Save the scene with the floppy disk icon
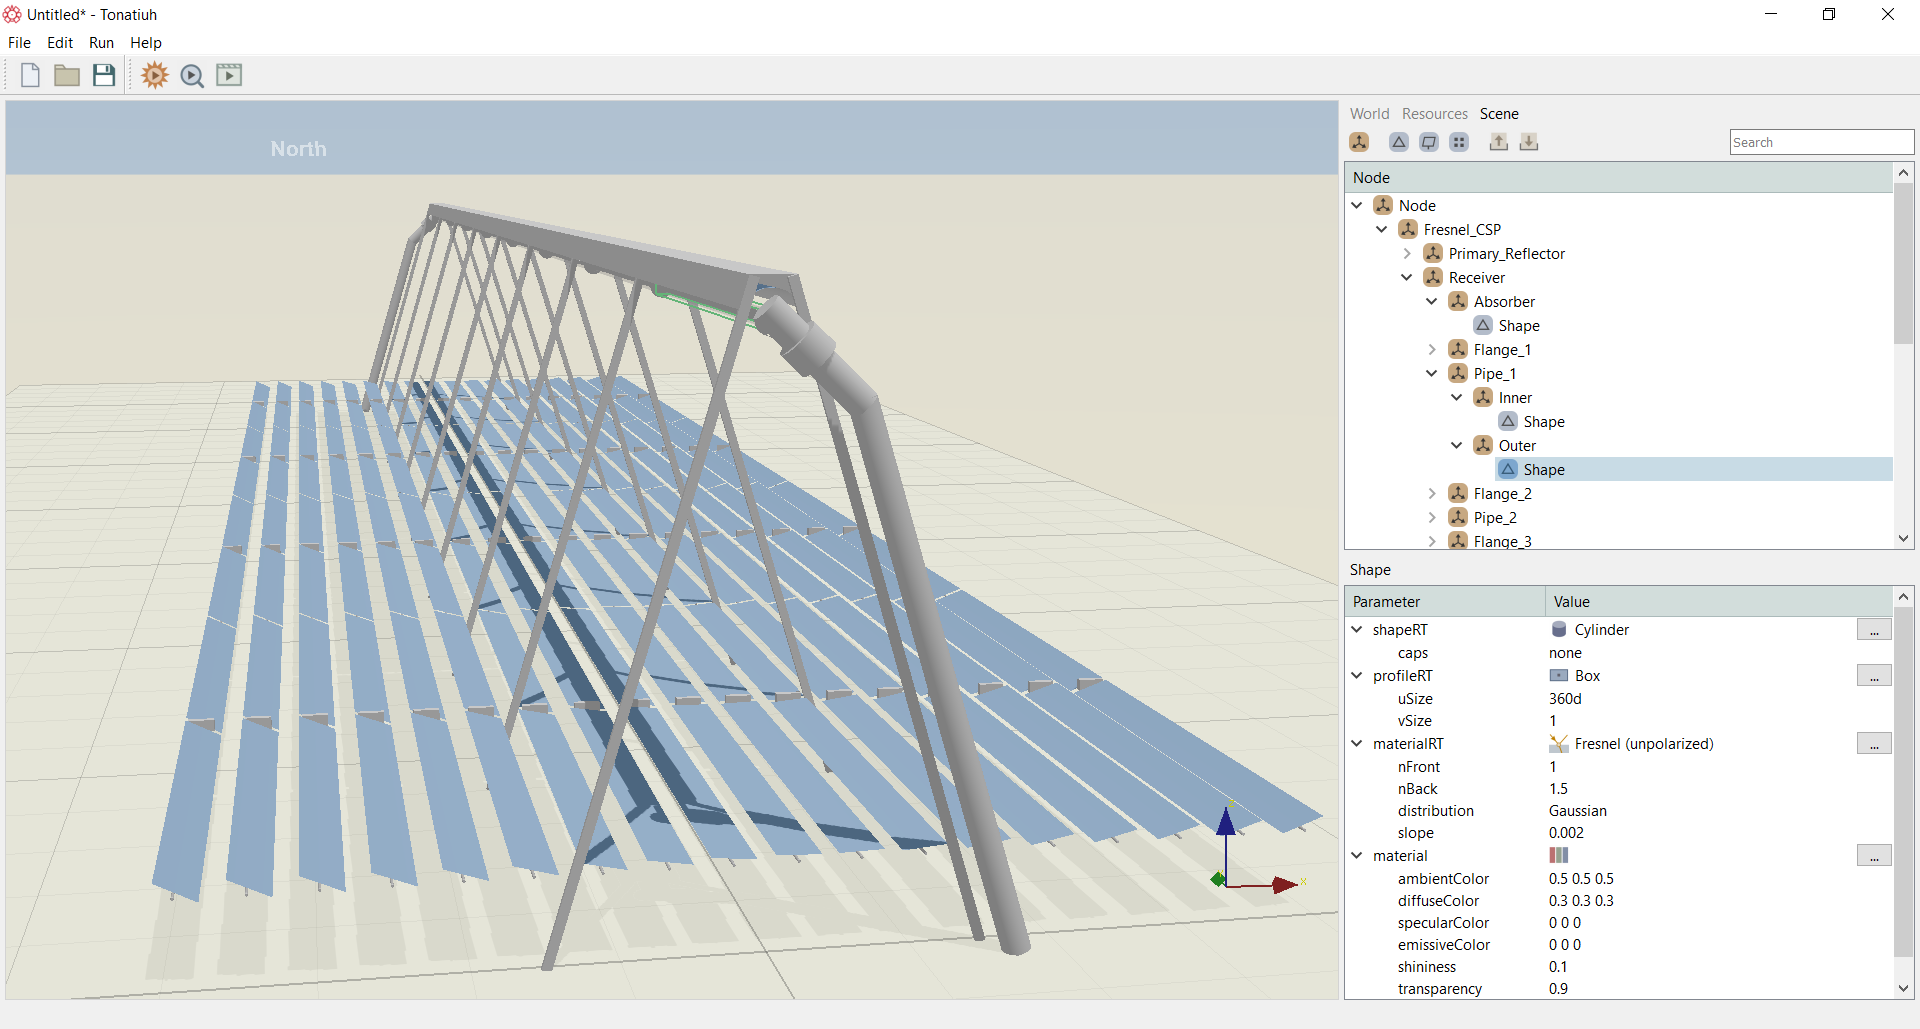 (104, 75)
